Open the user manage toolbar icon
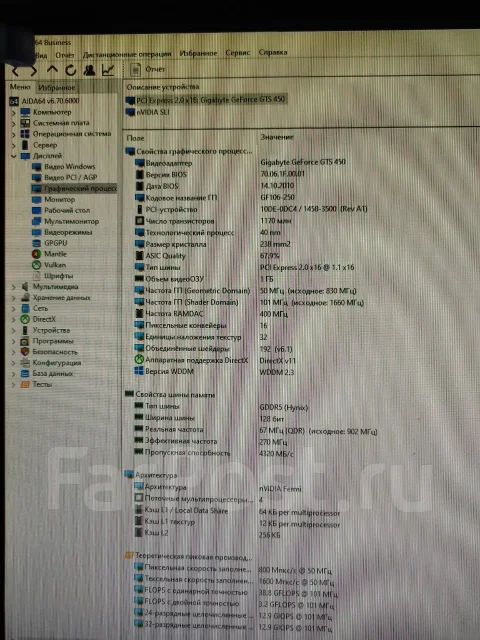This screenshot has width=480, height=640. click(x=89, y=70)
